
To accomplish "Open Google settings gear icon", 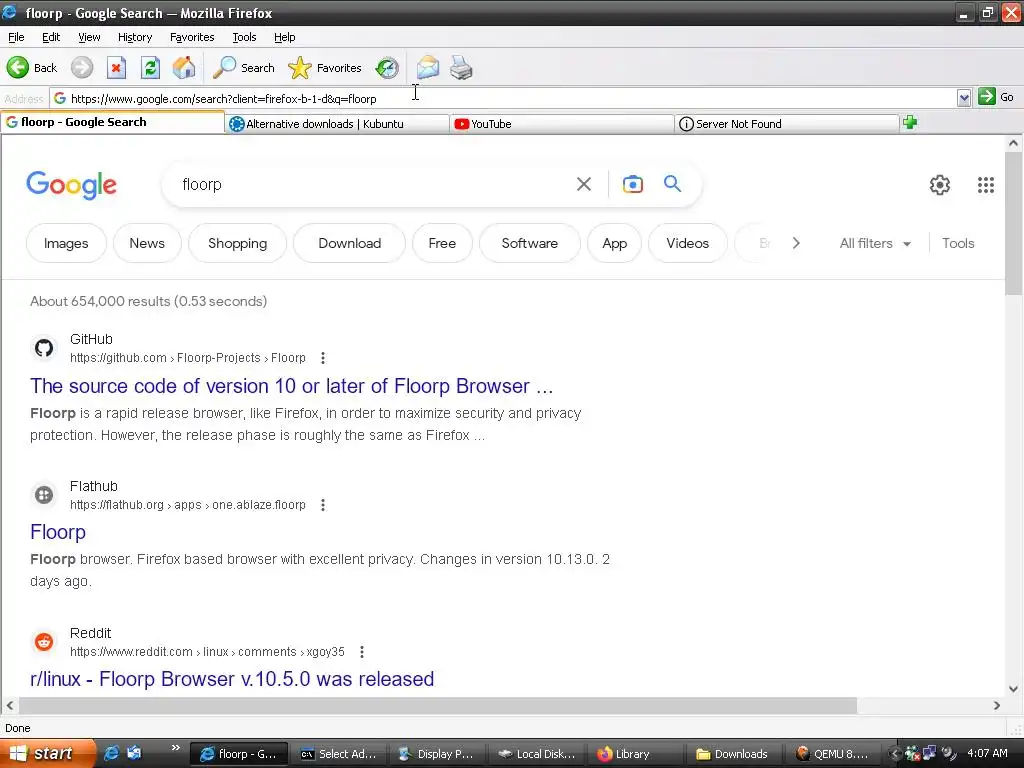I will [939, 185].
